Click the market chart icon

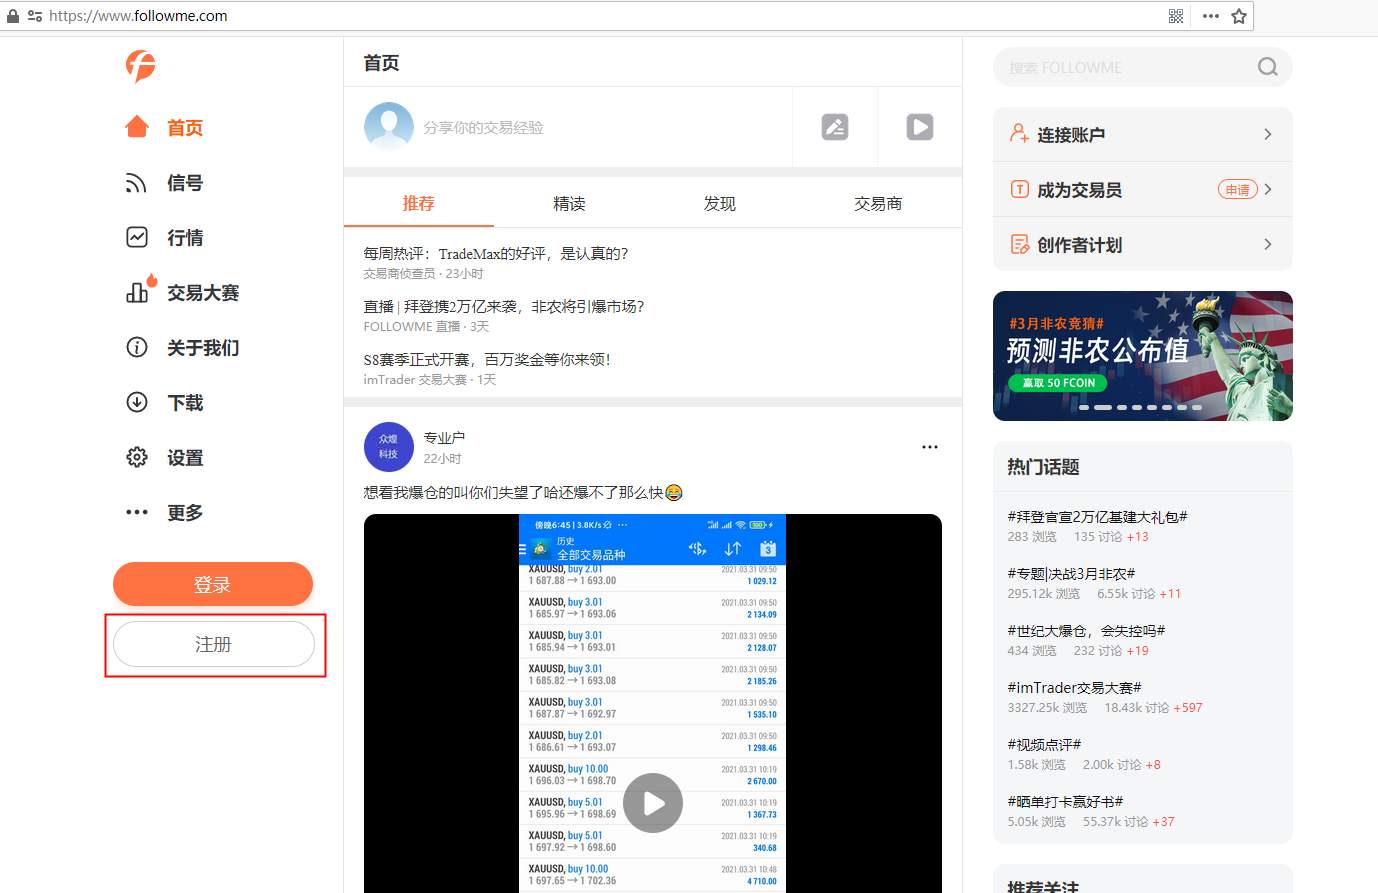tap(137, 237)
